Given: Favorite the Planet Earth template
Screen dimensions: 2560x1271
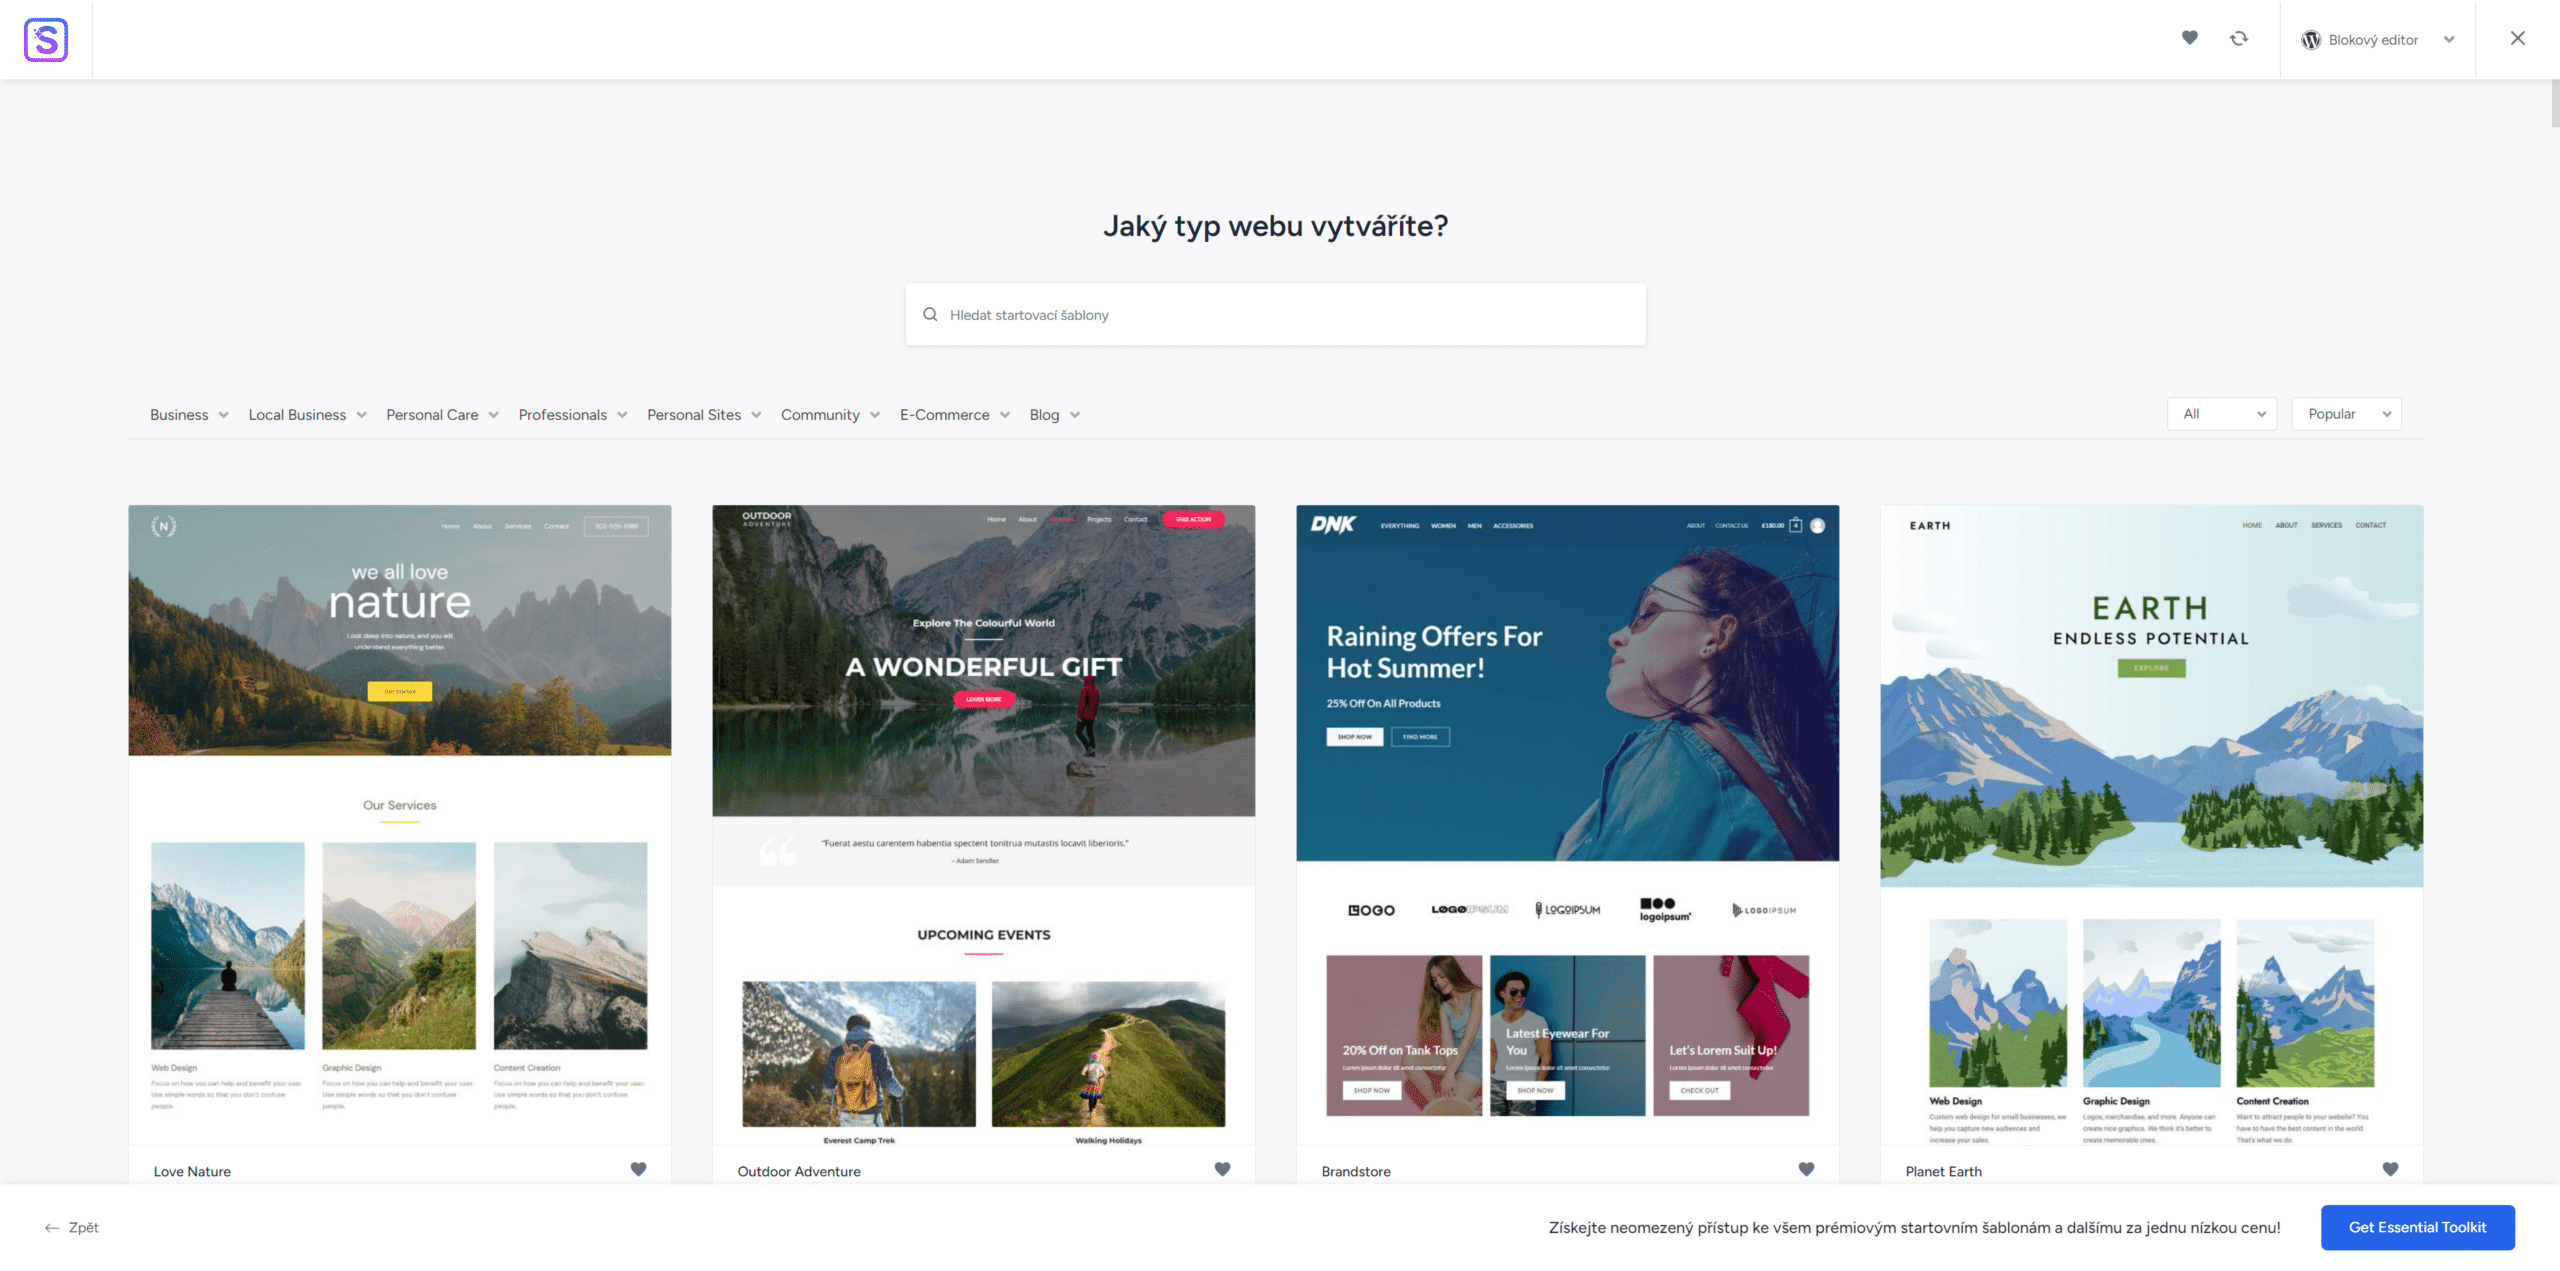Looking at the screenshot, I should coord(2390,1169).
